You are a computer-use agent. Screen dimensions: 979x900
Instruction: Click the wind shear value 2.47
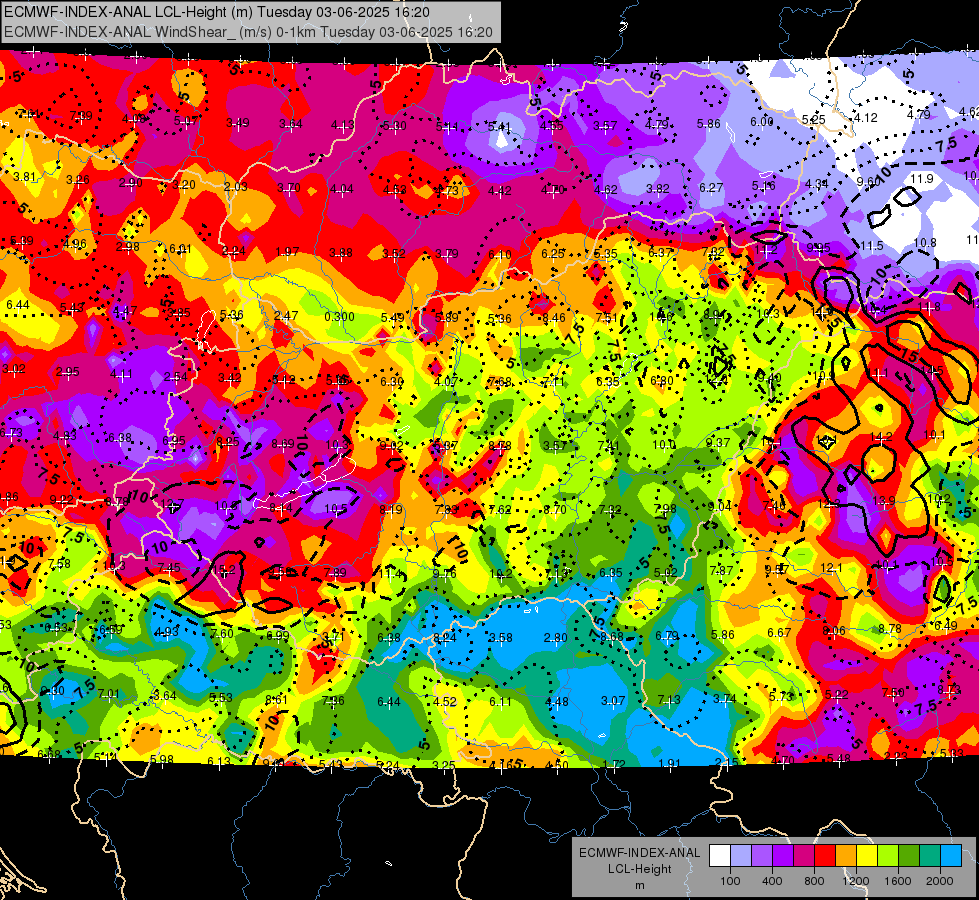(285, 316)
